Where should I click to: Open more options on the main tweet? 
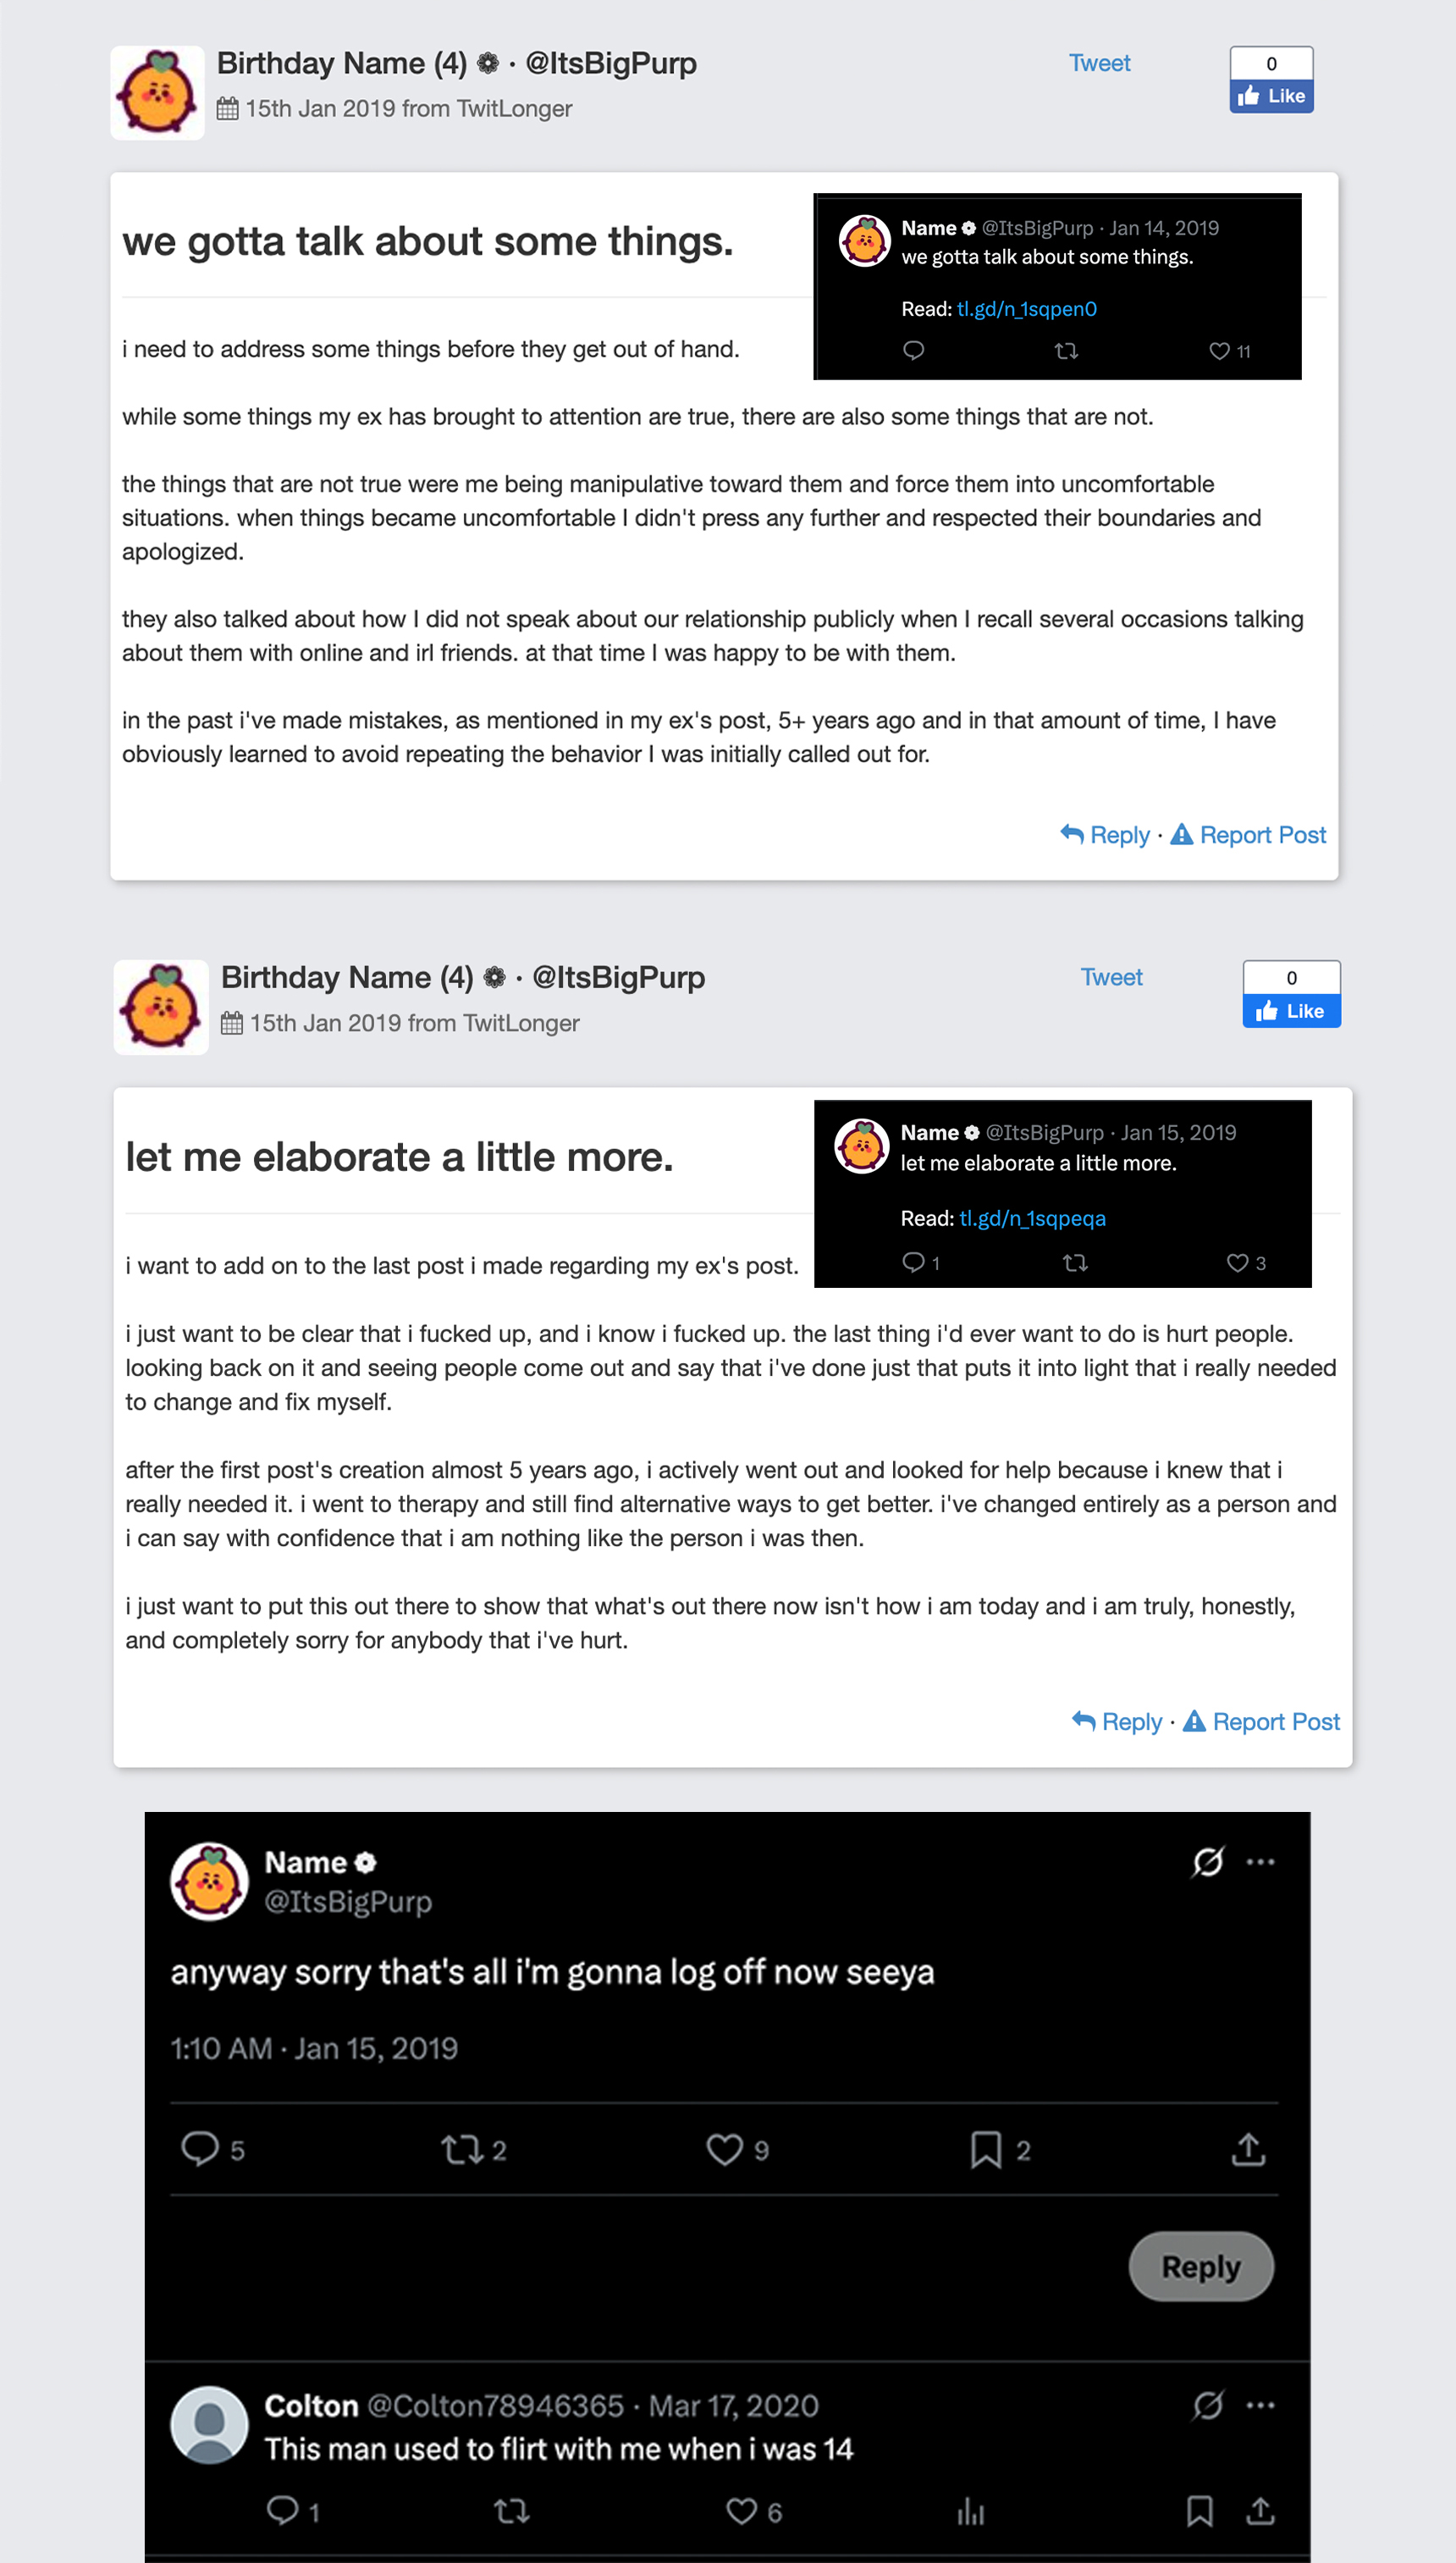[x=1260, y=1862]
